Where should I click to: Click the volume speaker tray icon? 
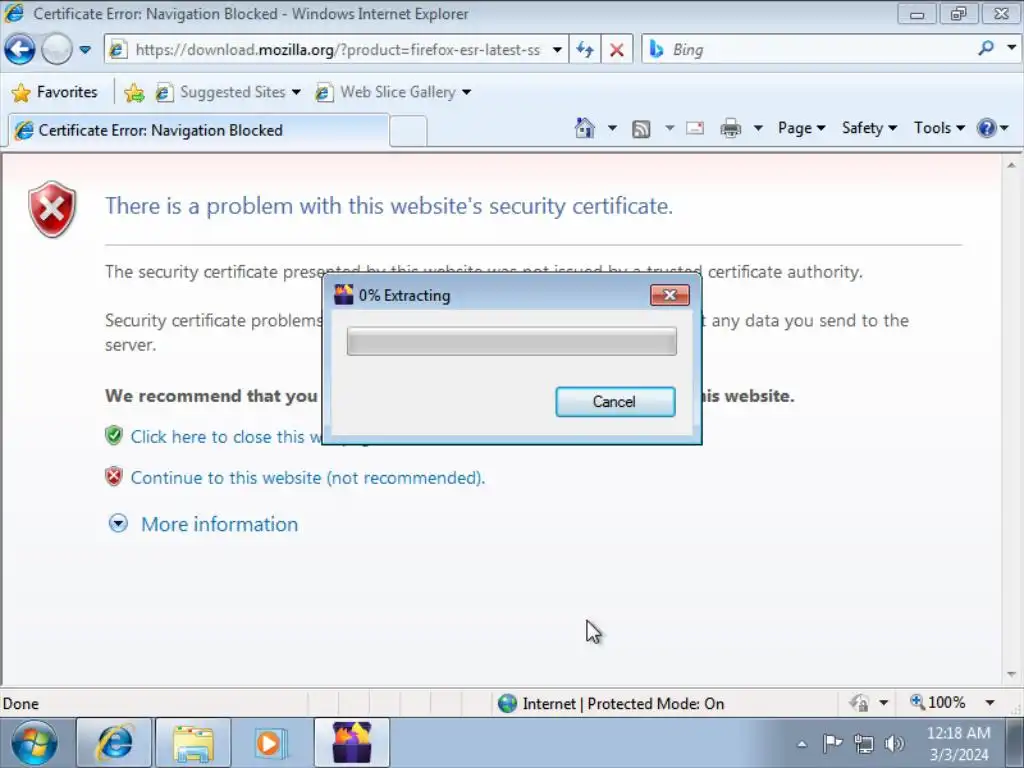tap(893, 743)
